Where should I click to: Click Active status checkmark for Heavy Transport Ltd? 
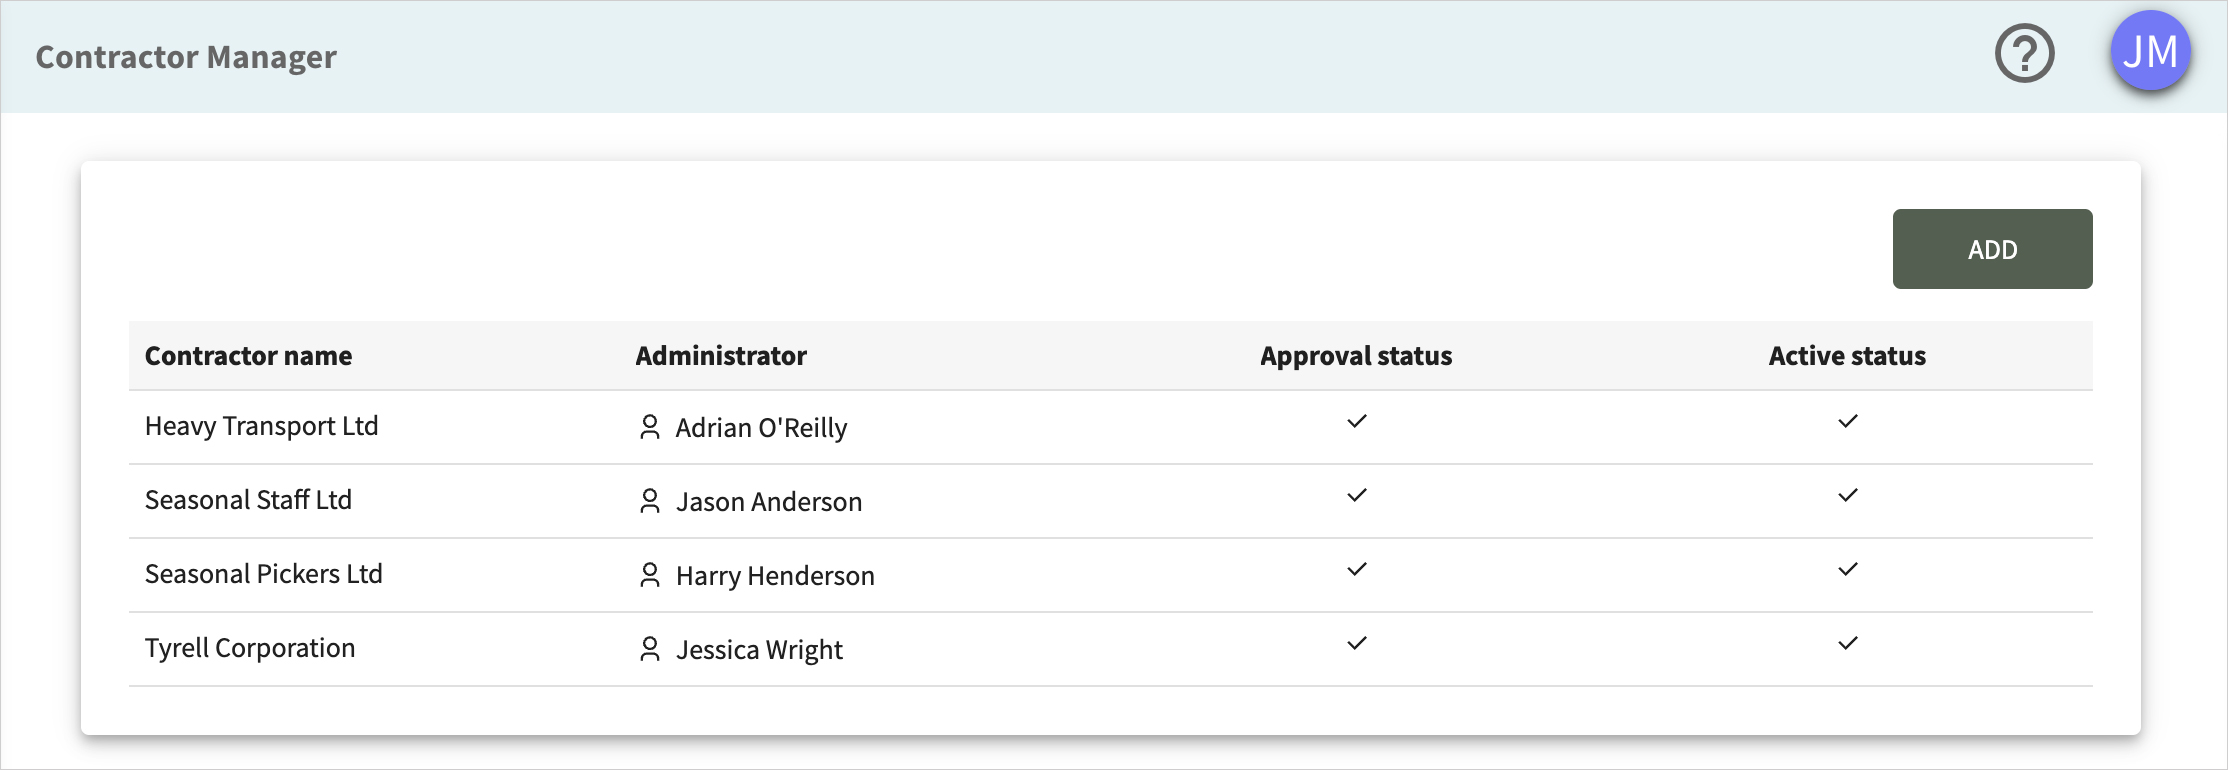(x=1848, y=421)
